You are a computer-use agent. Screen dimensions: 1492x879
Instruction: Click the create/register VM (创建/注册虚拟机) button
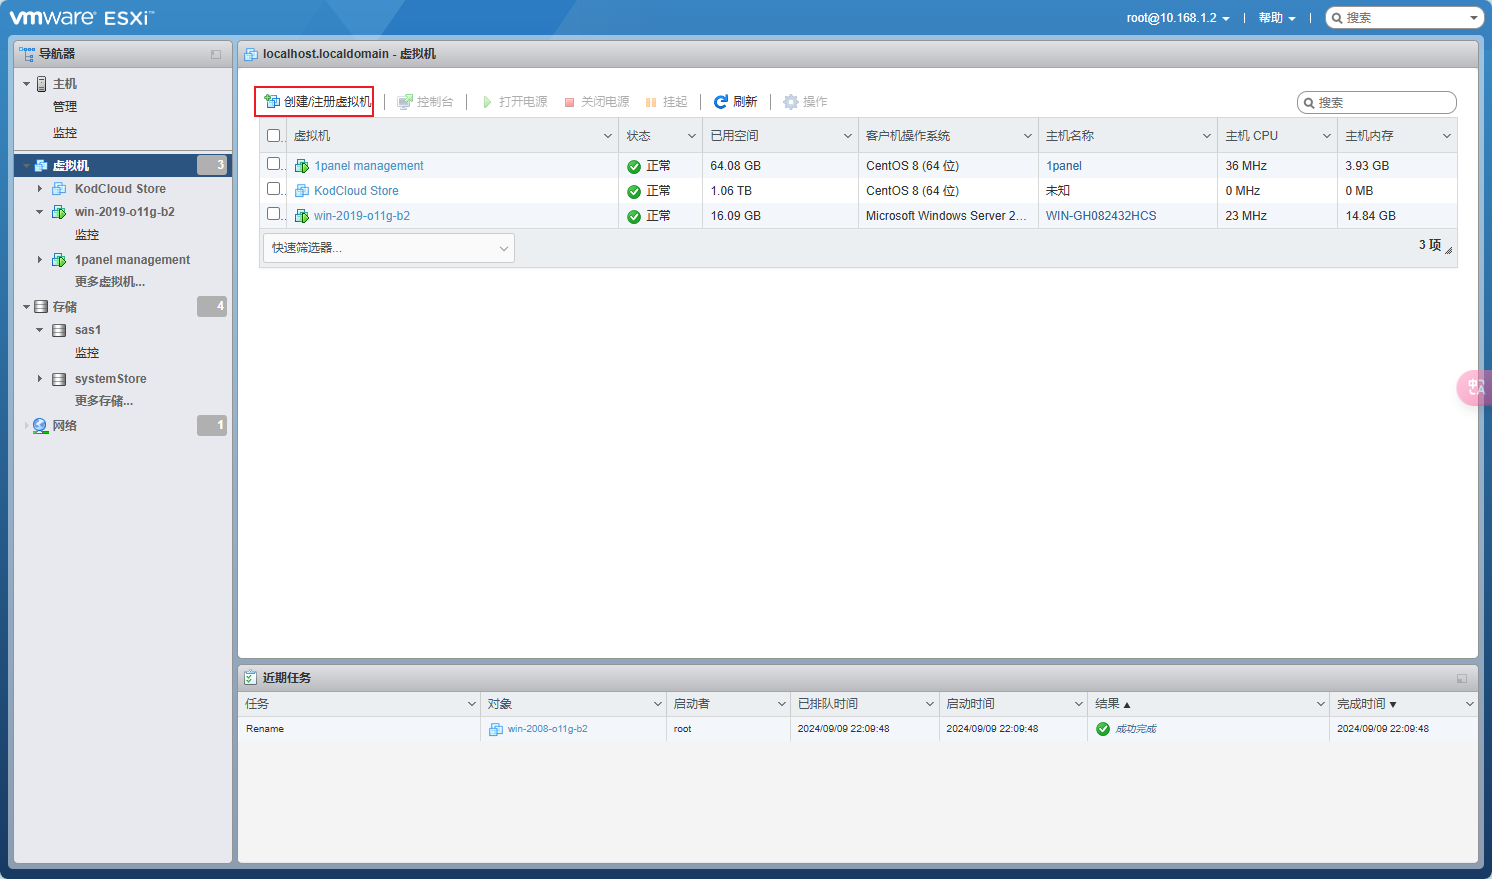pyautogui.click(x=315, y=102)
